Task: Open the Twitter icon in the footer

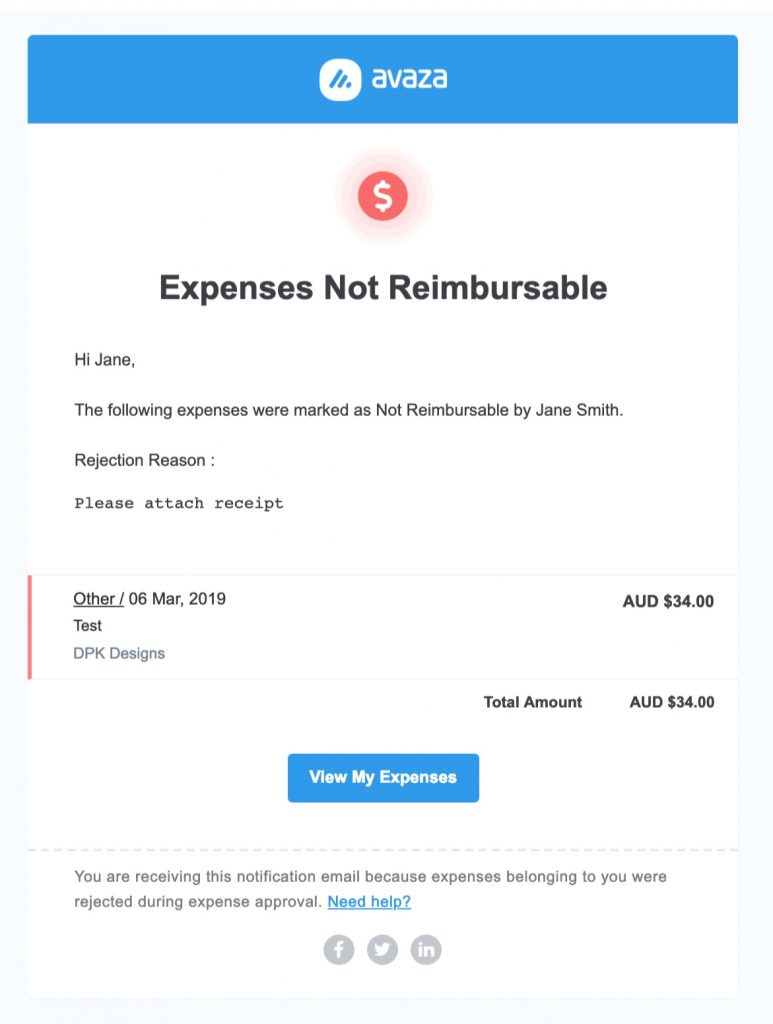Action: [382, 949]
